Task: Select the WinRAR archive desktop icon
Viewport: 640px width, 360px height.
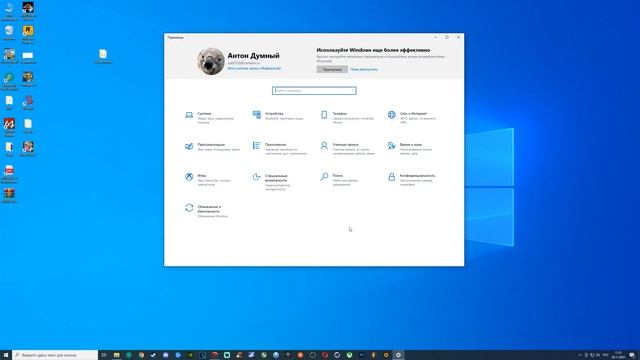Action: (x=9, y=195)
